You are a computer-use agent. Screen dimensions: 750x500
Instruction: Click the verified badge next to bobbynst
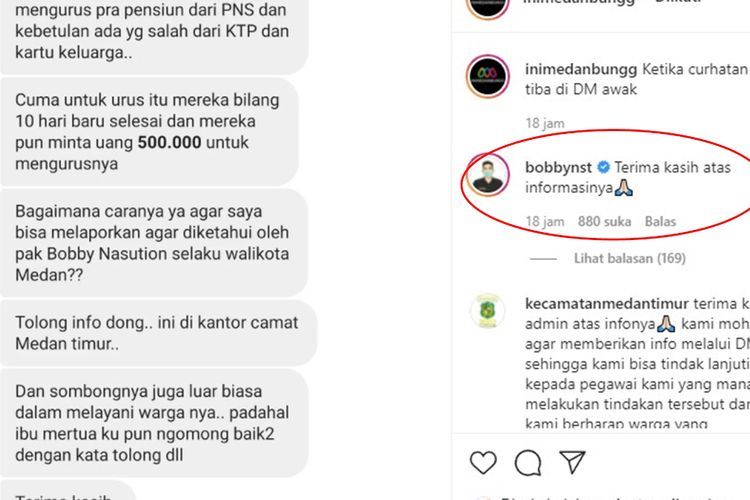(x=604, y=167)
